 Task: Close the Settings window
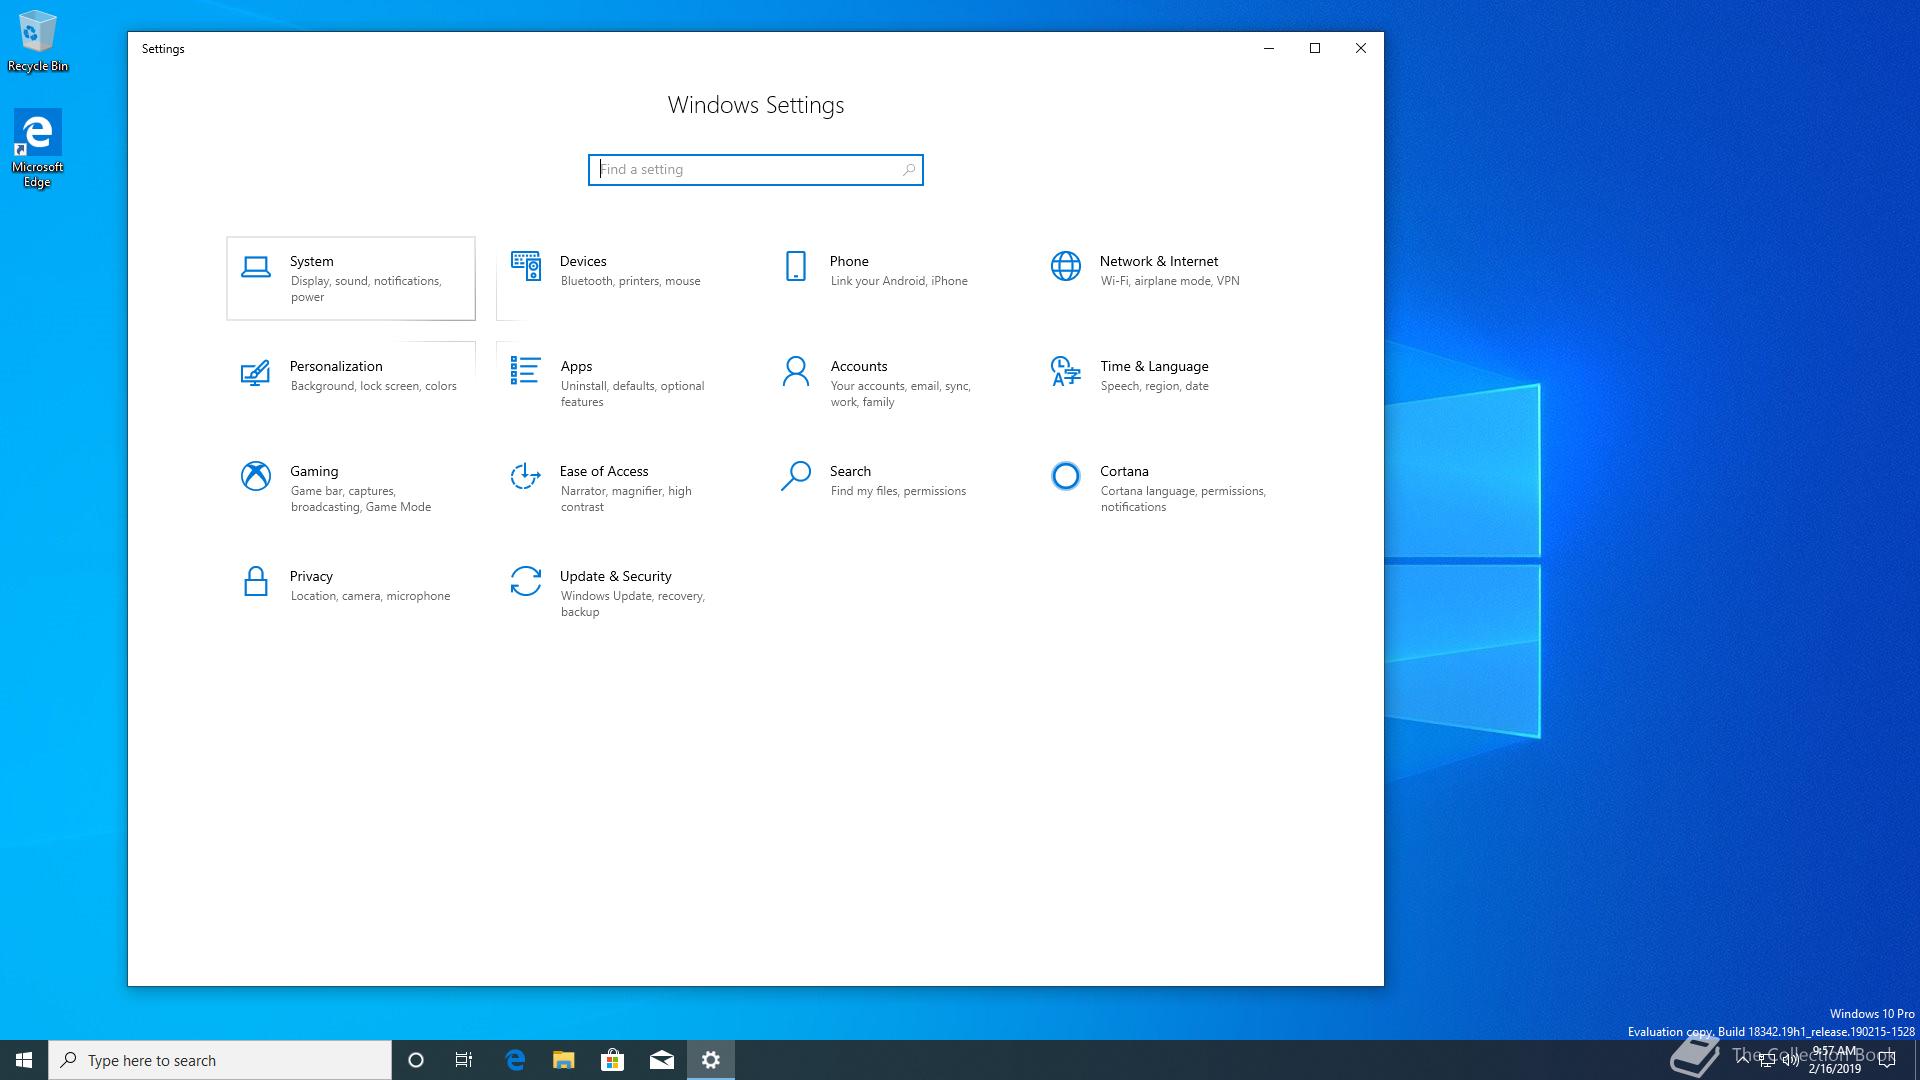coord(1361,48)
